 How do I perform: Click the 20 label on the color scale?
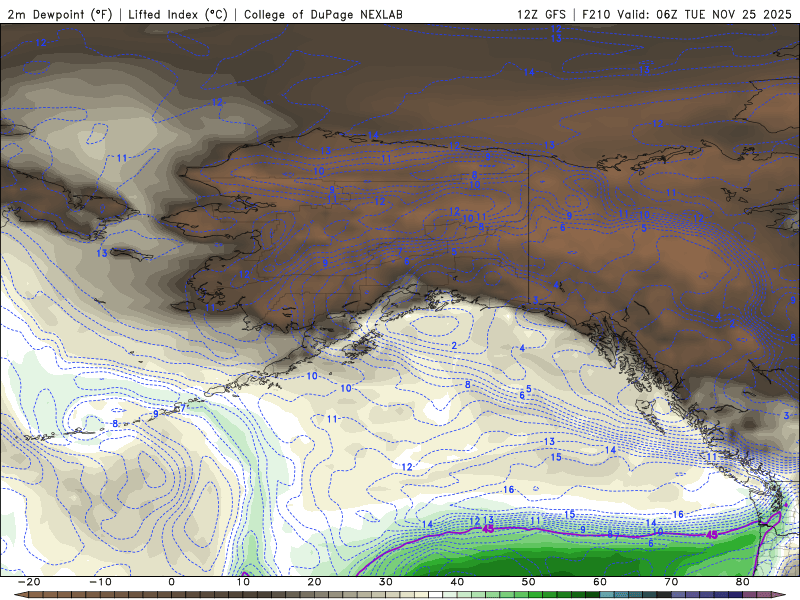314,582
